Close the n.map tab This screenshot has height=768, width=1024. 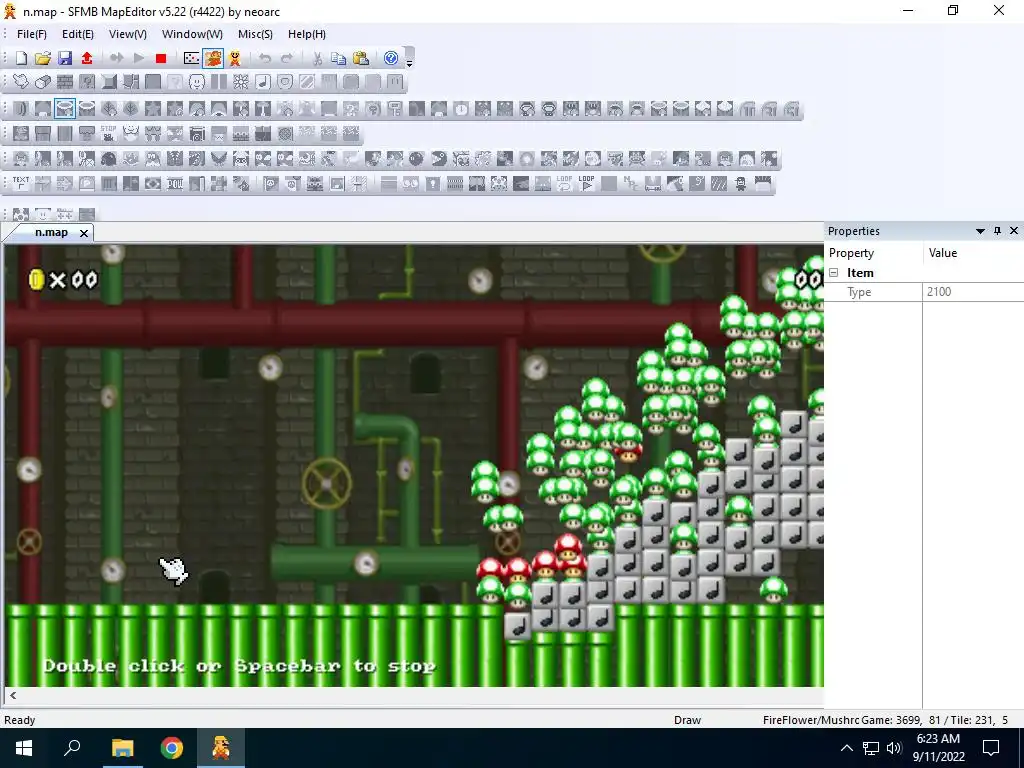[x=84, y=233]
